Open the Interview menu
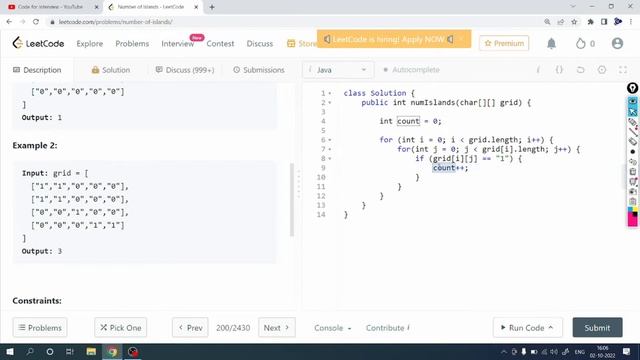 tap(178, 43)
